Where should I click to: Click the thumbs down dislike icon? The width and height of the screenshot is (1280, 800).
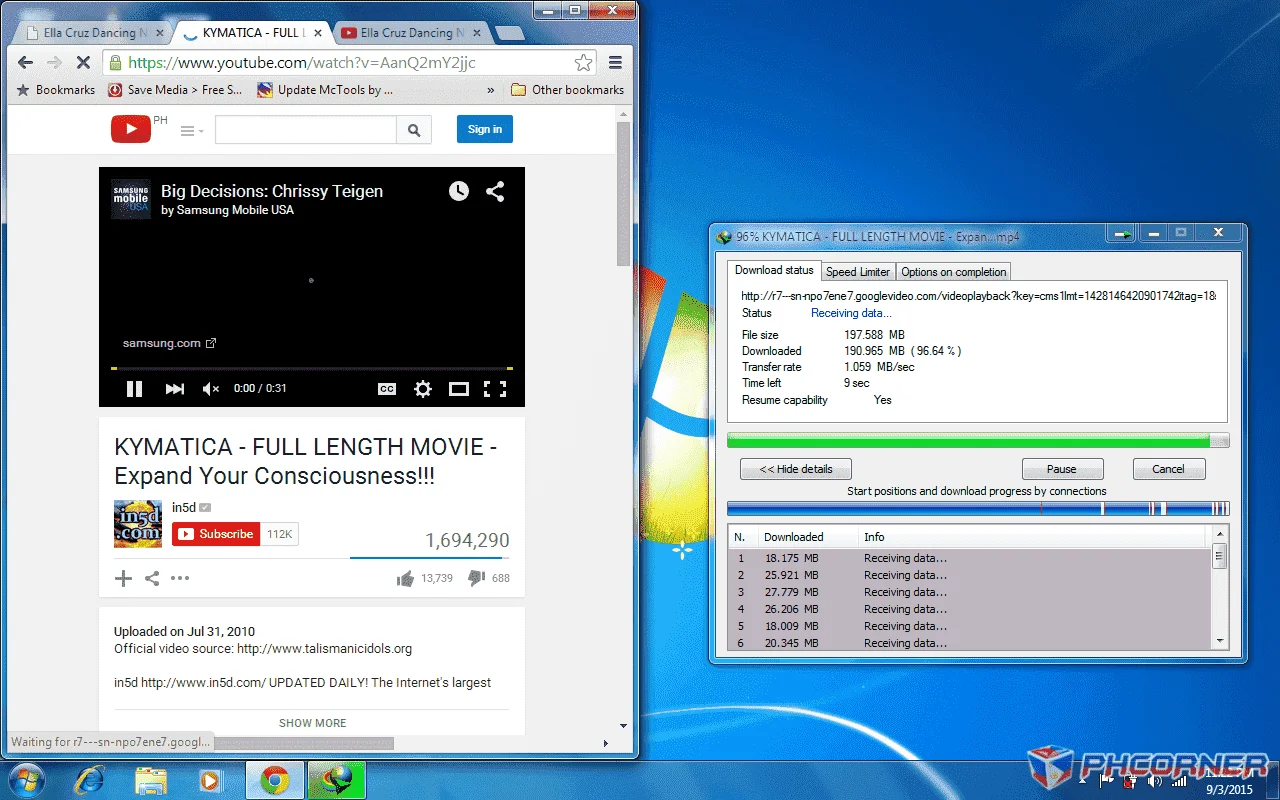(477, 578)
